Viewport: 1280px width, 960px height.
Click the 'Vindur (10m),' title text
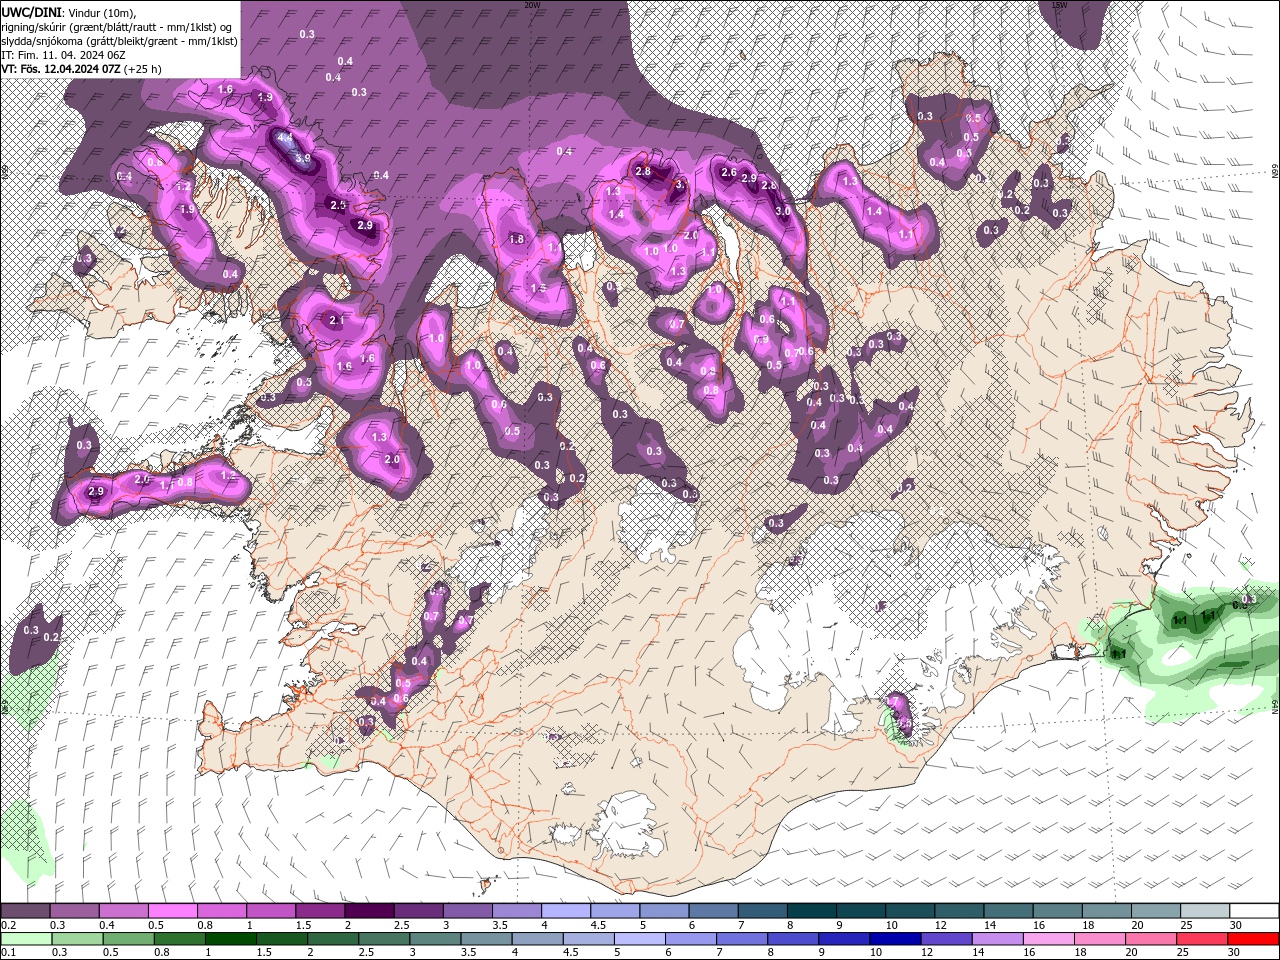pos(102,12)
